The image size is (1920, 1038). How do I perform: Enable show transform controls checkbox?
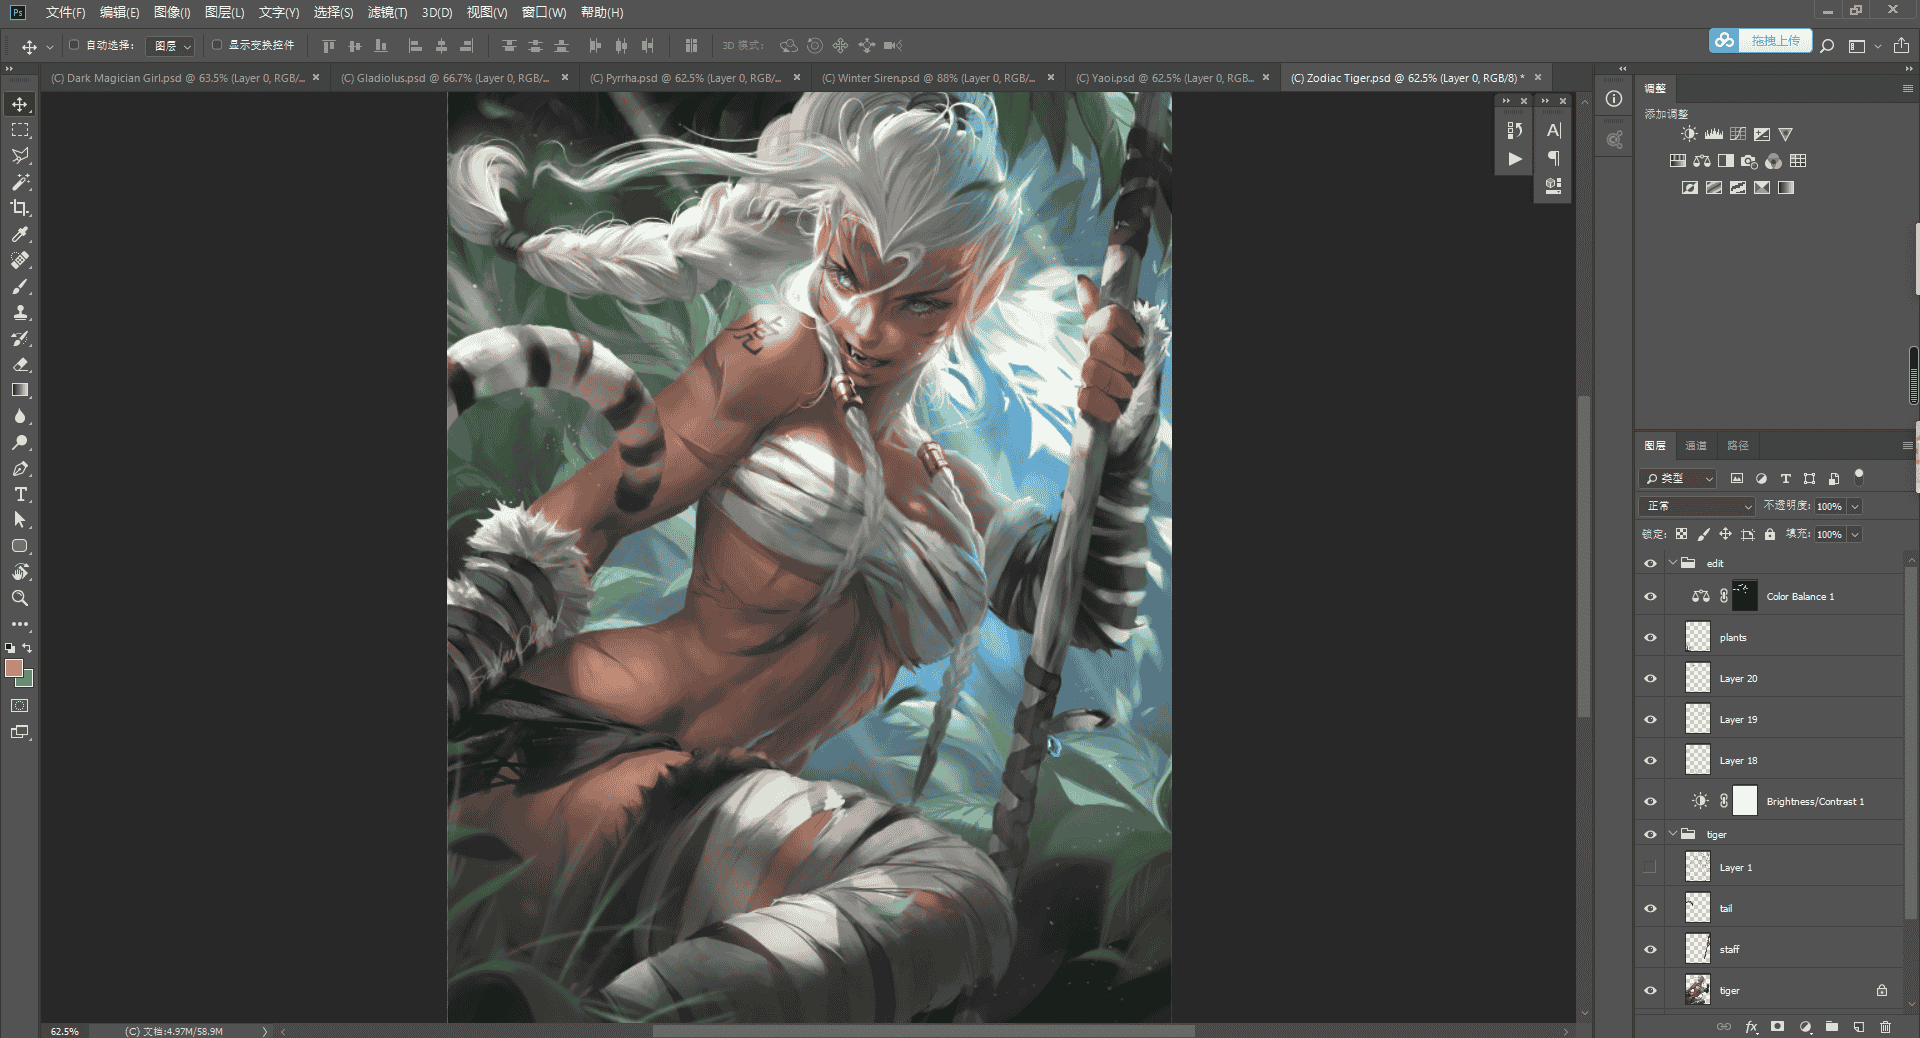[x=216, y=45]
